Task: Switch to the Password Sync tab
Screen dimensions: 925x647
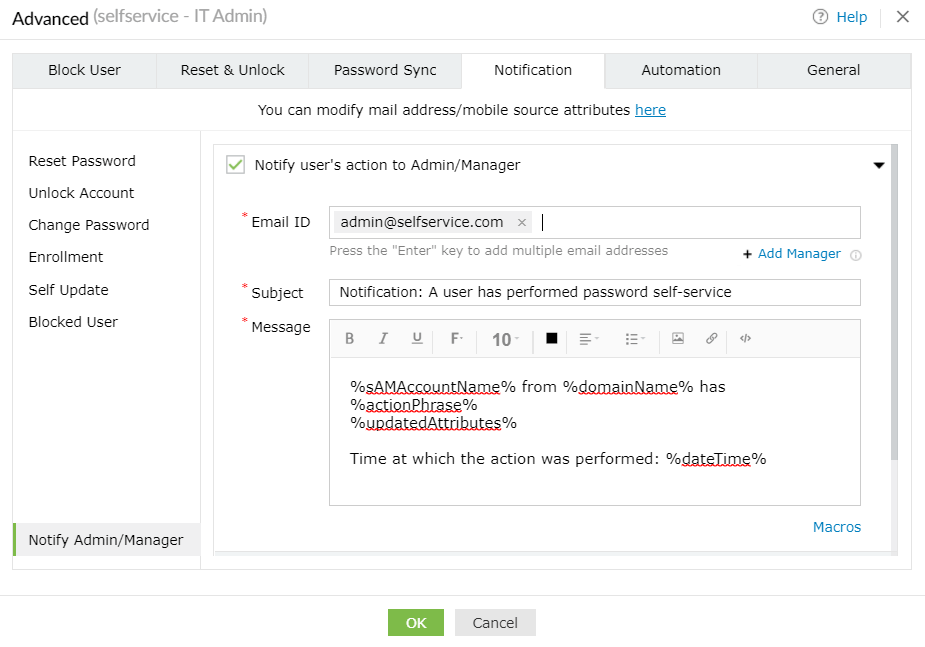Action: (x=385, y=70)
